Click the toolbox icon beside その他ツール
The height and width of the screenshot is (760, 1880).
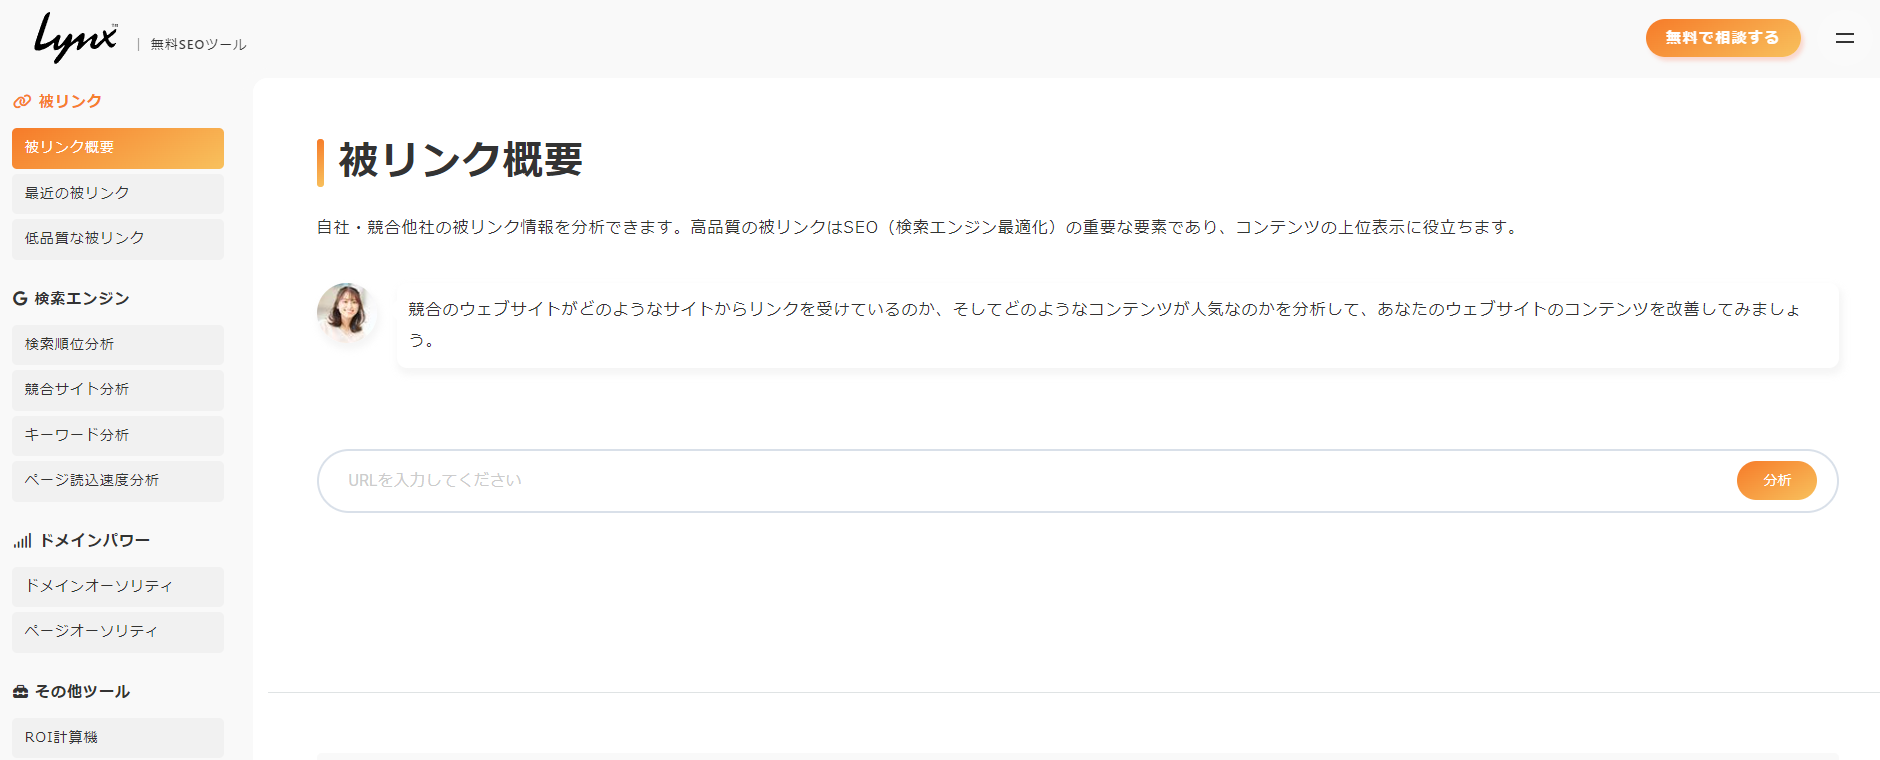click(x=20, y=692)
